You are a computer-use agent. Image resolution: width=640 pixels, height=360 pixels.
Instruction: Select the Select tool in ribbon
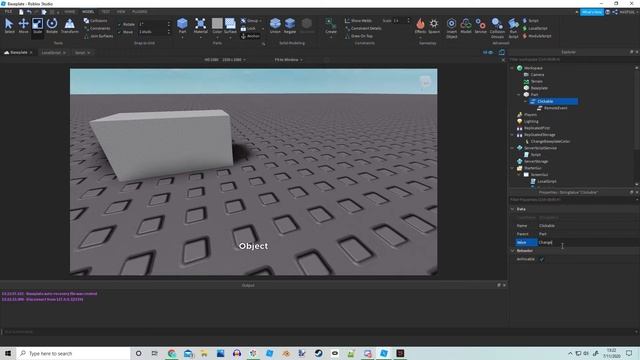9,26
